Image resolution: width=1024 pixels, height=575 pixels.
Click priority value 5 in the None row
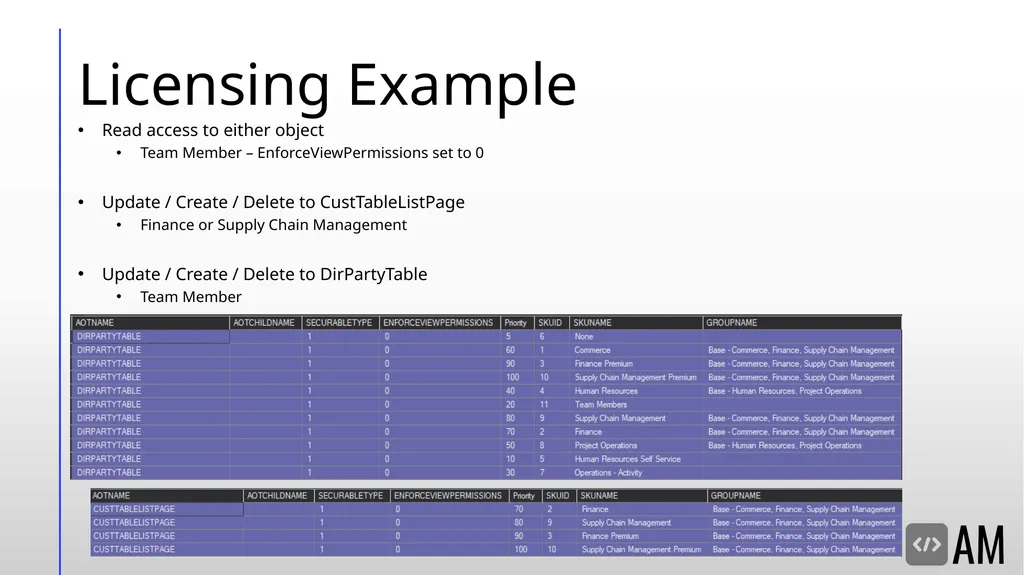[x=508, y=337]
